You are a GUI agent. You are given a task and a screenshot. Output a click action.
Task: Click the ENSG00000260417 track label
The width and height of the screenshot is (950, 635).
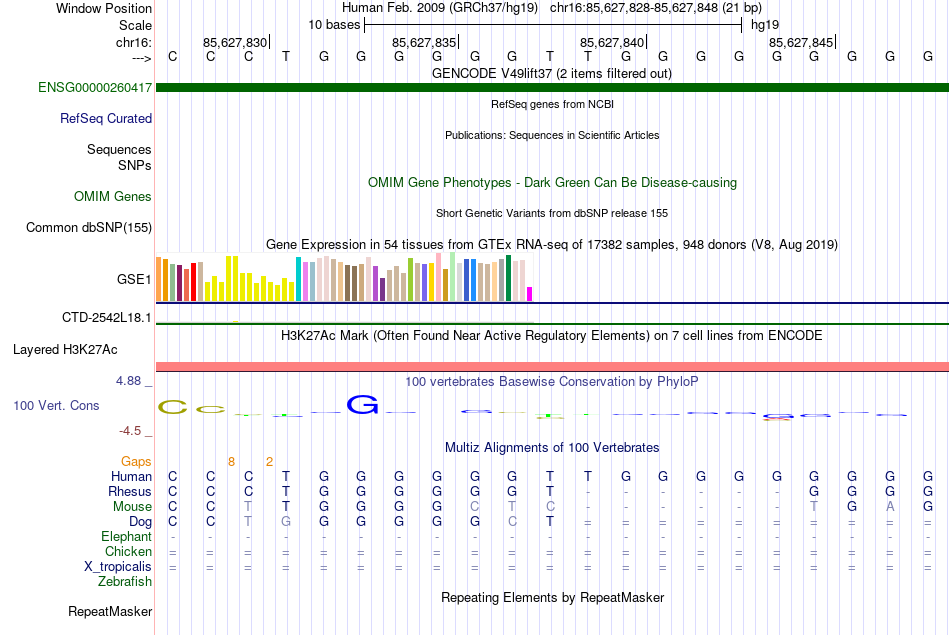pos(95,87)
